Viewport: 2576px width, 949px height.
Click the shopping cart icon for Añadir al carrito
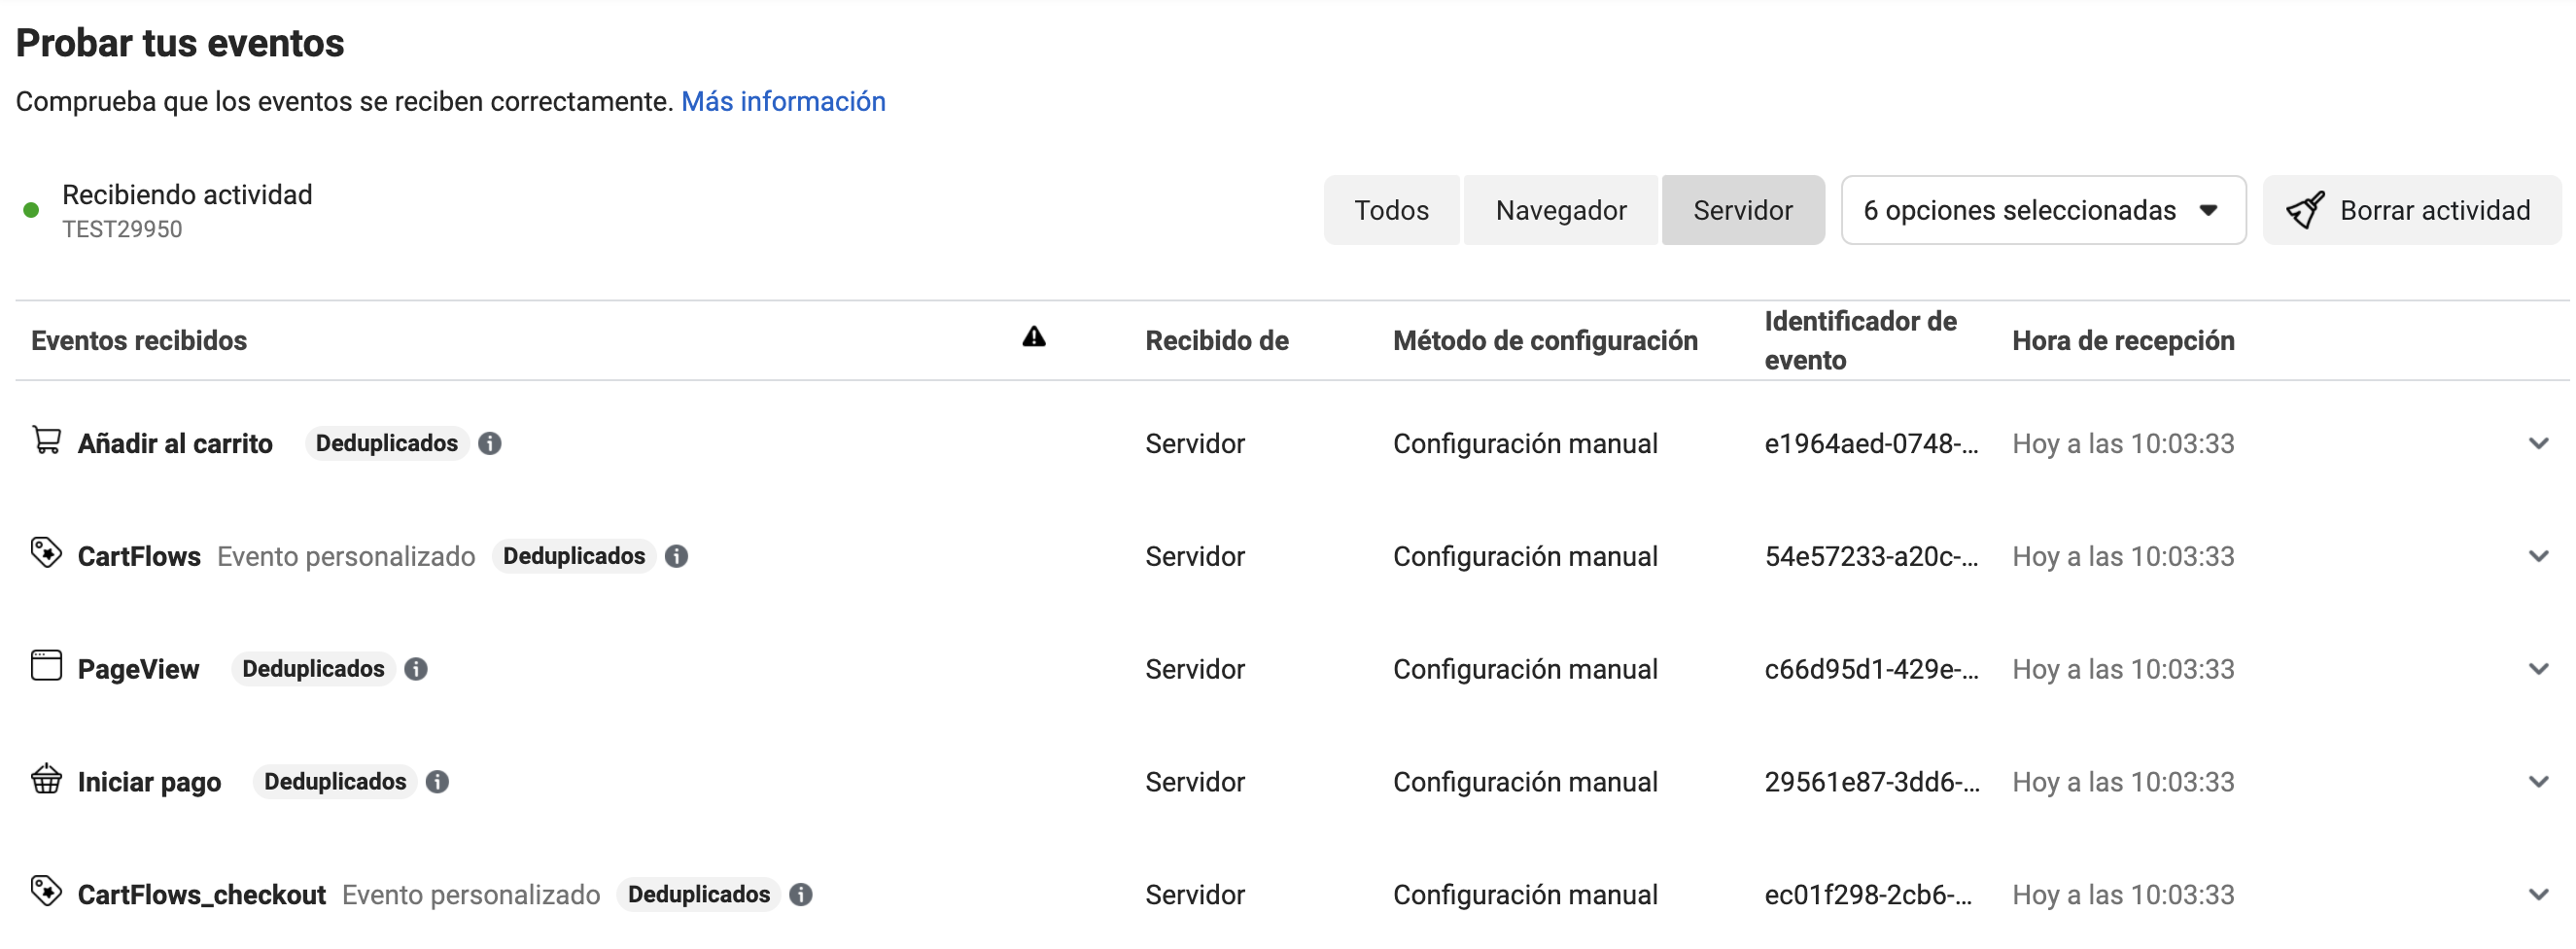46,441
